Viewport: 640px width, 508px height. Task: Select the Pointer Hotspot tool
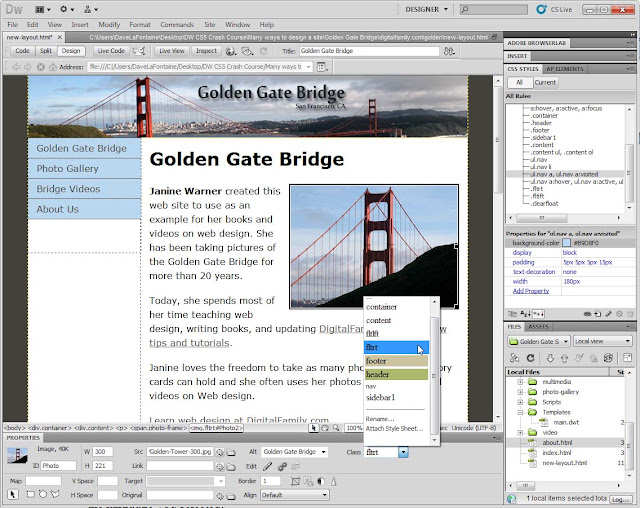tap(13, 494)
